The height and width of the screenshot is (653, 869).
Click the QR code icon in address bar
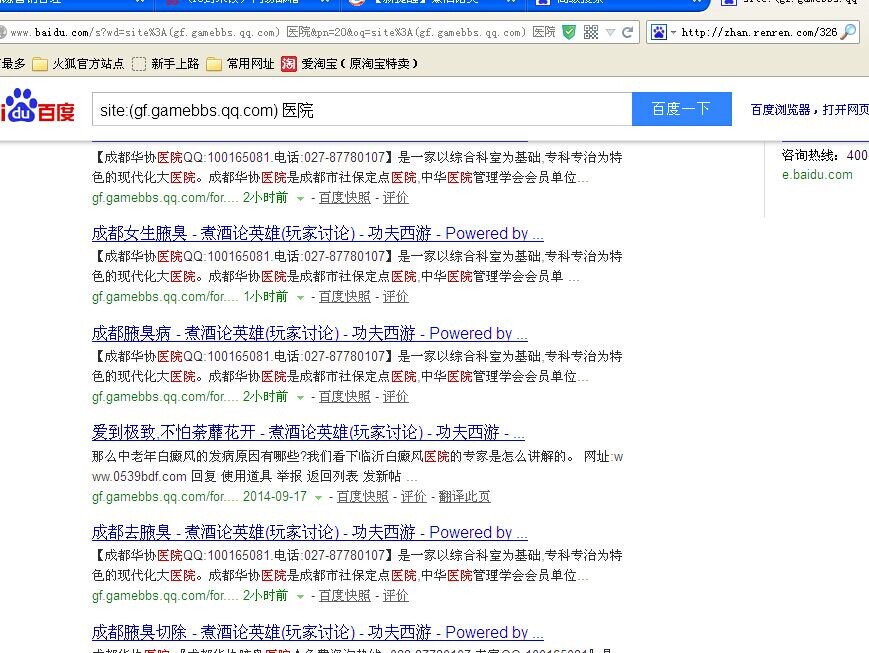point(590,32)
